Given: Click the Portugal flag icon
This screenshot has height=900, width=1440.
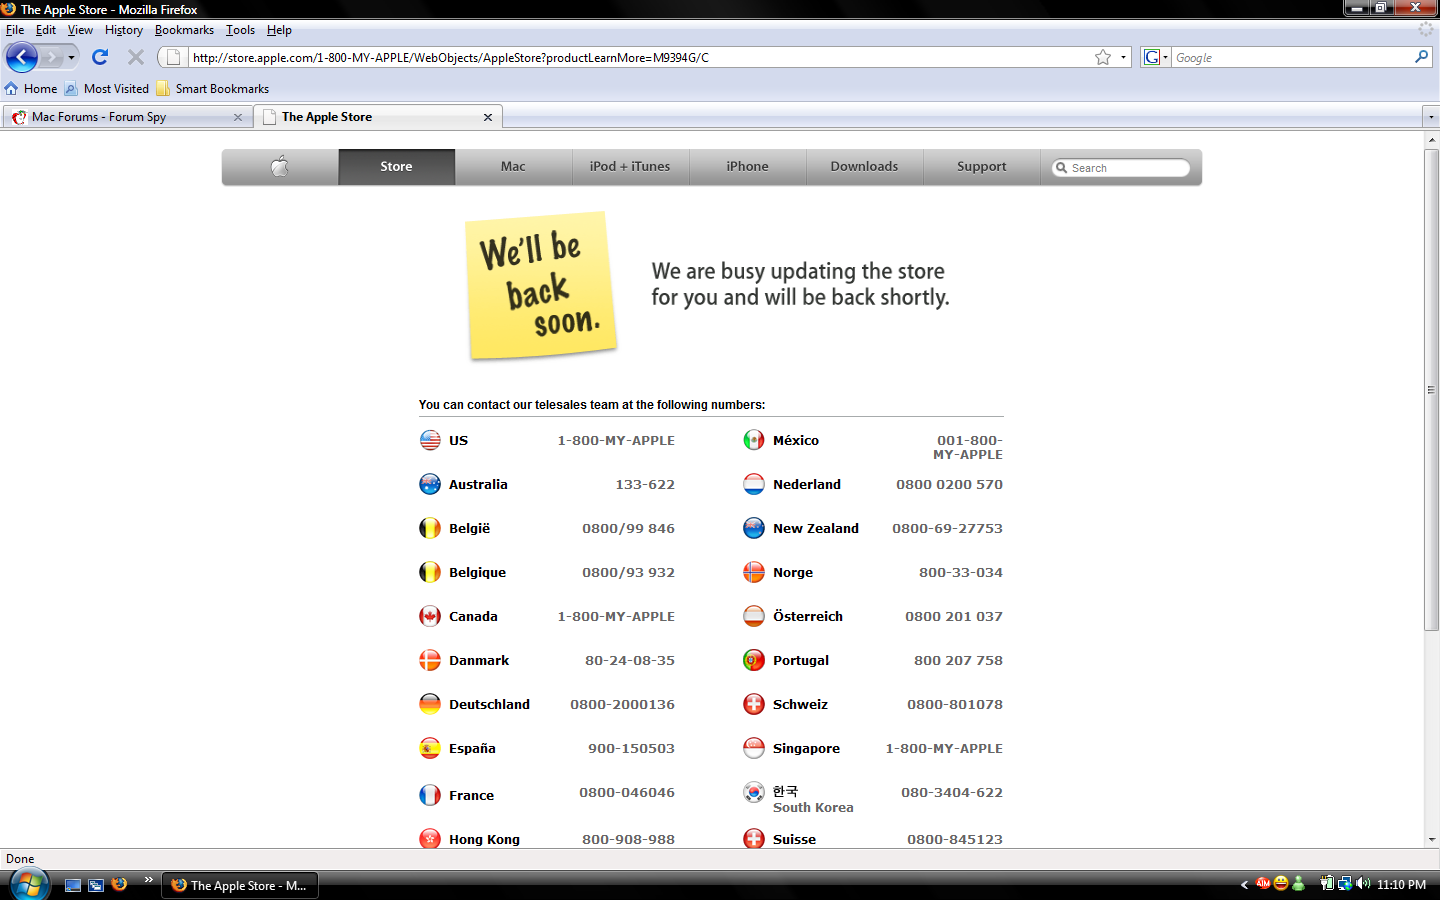Looking at the screenshot, I should [754, 660].
